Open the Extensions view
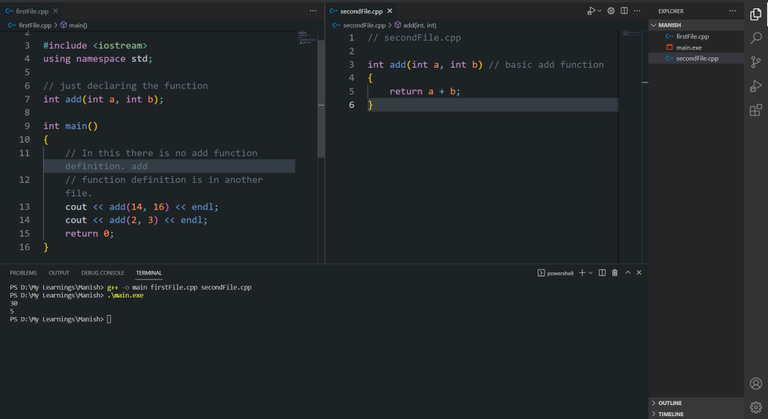This screenshot has width=768, height=419. 756,110
